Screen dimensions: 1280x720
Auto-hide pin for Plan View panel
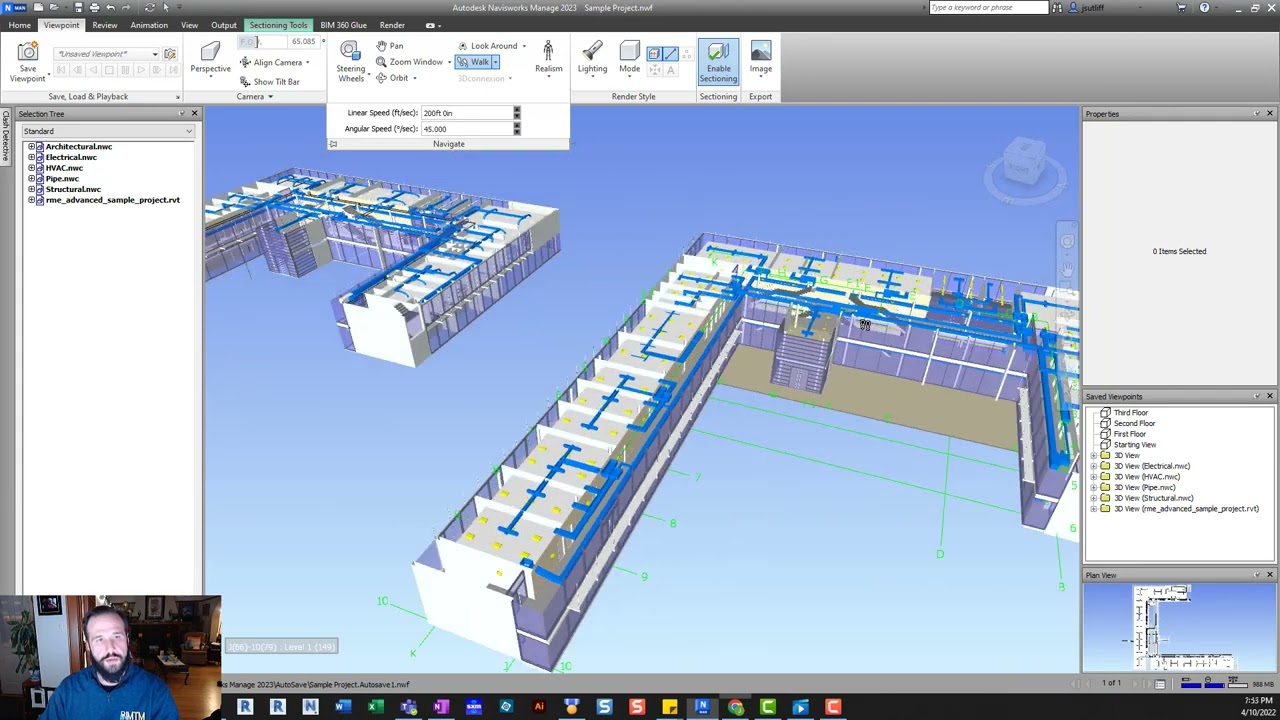point(1257,575)
